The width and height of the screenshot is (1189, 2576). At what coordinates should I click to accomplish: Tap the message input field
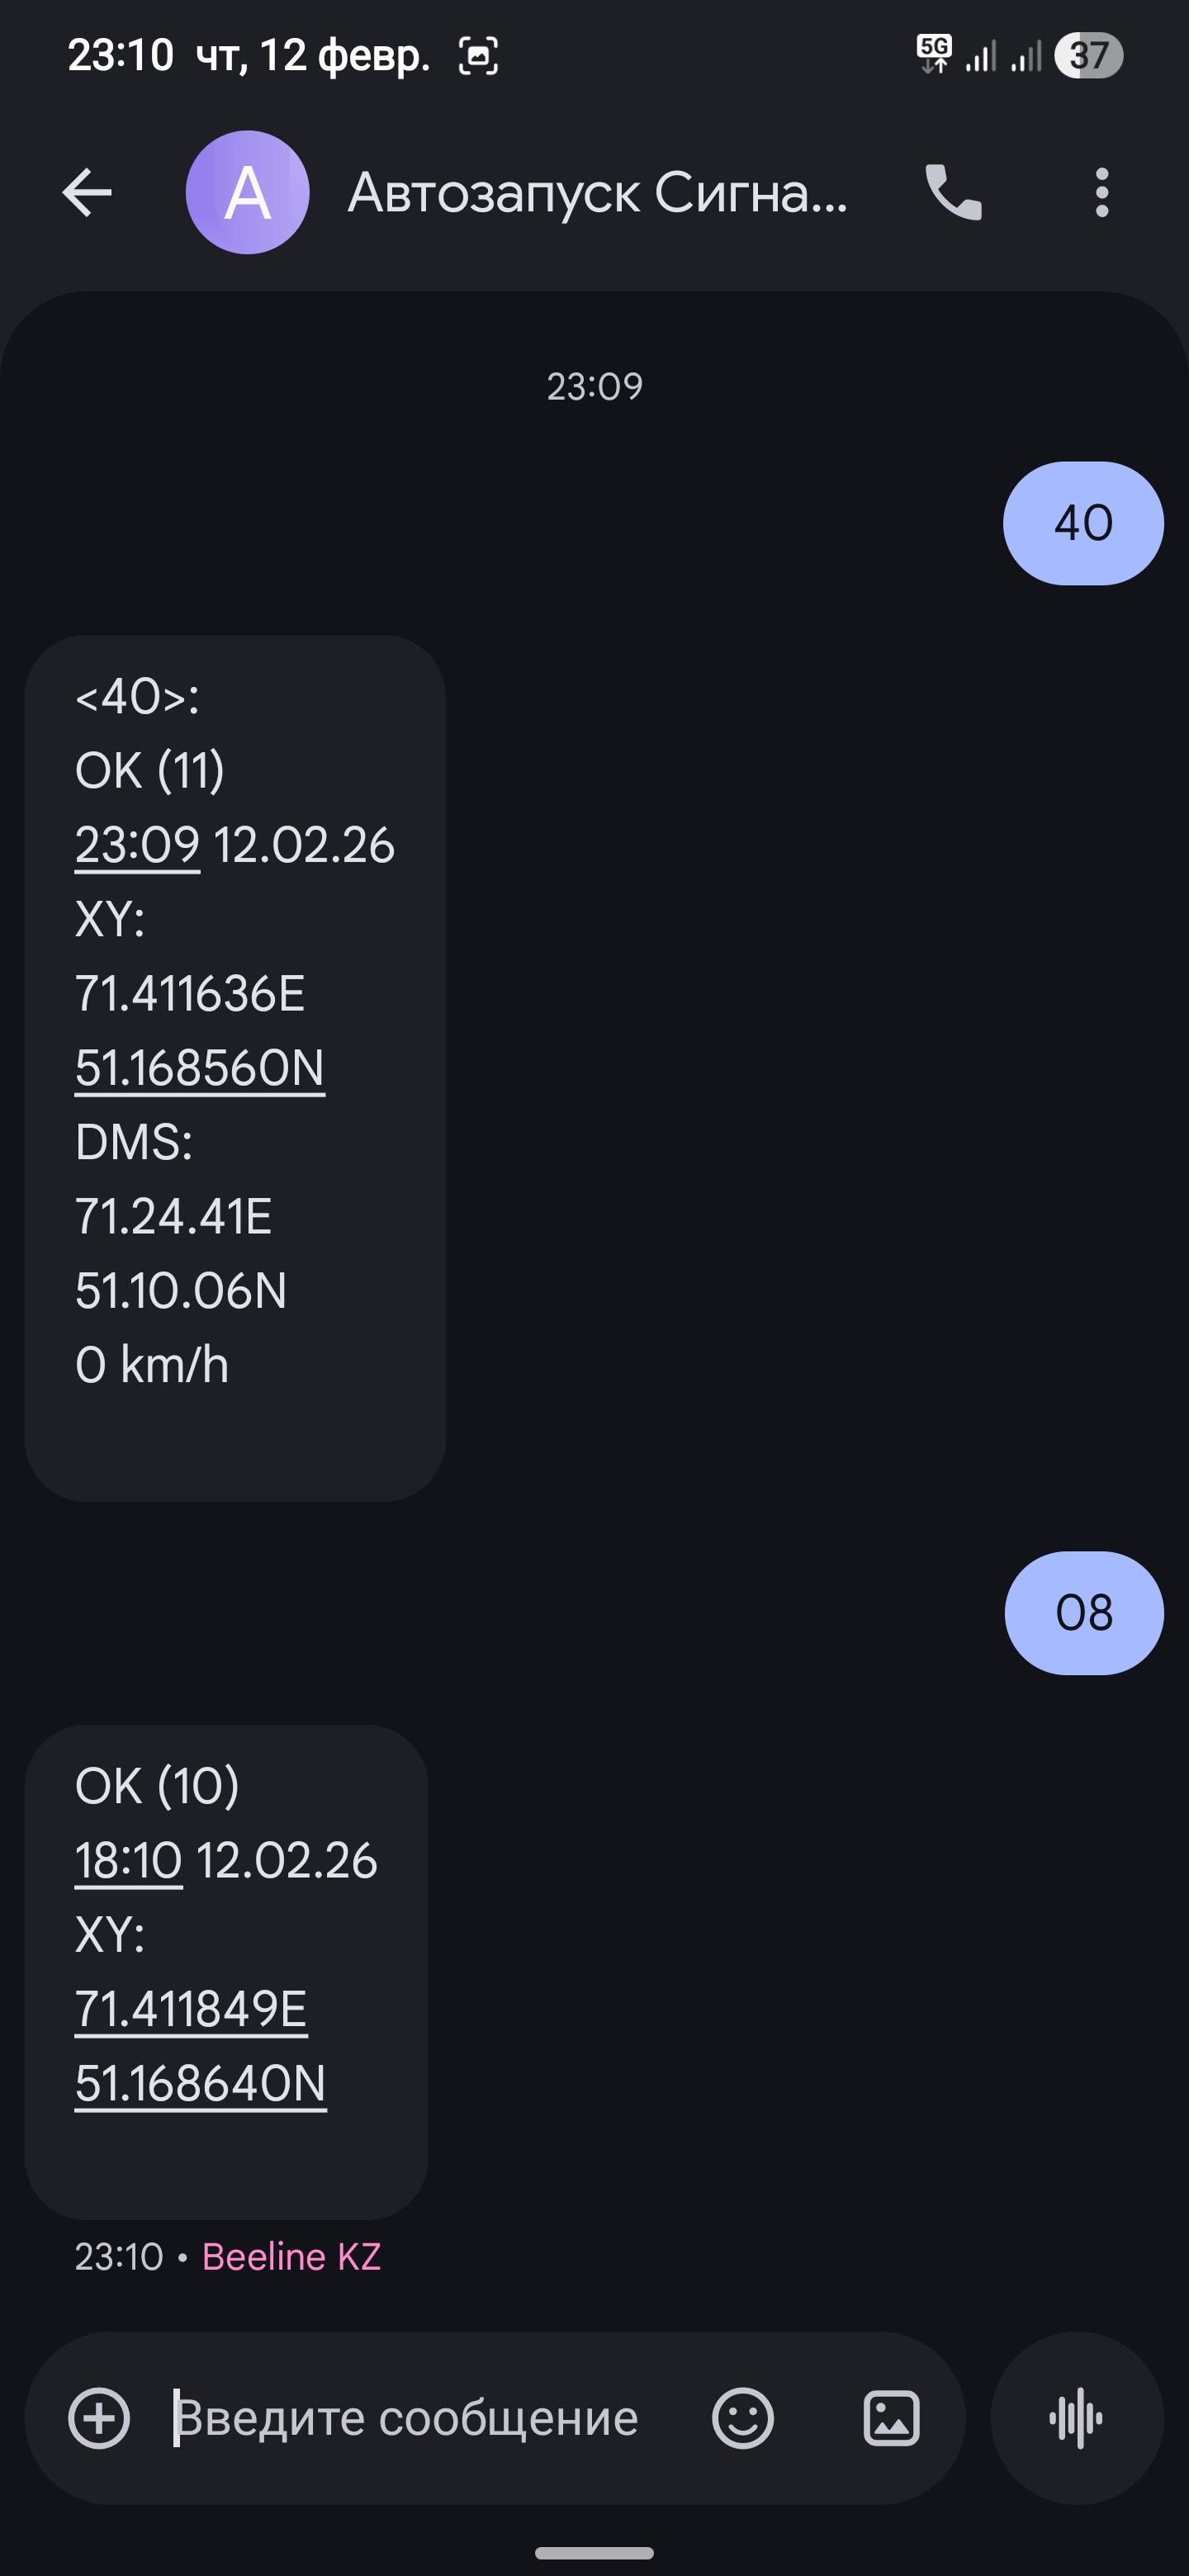[x=420, y=2418]
